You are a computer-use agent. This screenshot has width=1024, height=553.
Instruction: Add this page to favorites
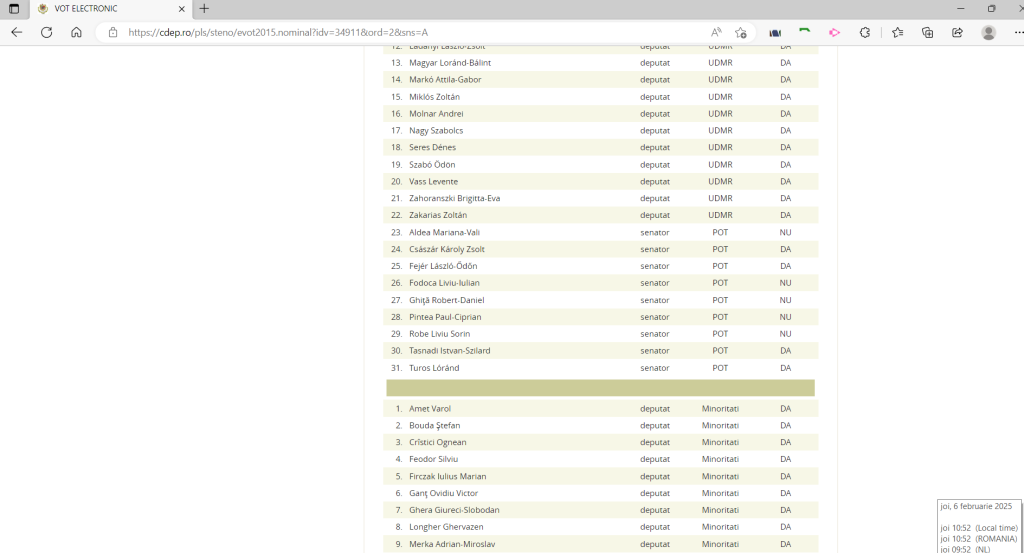click(x=741, y=32)
